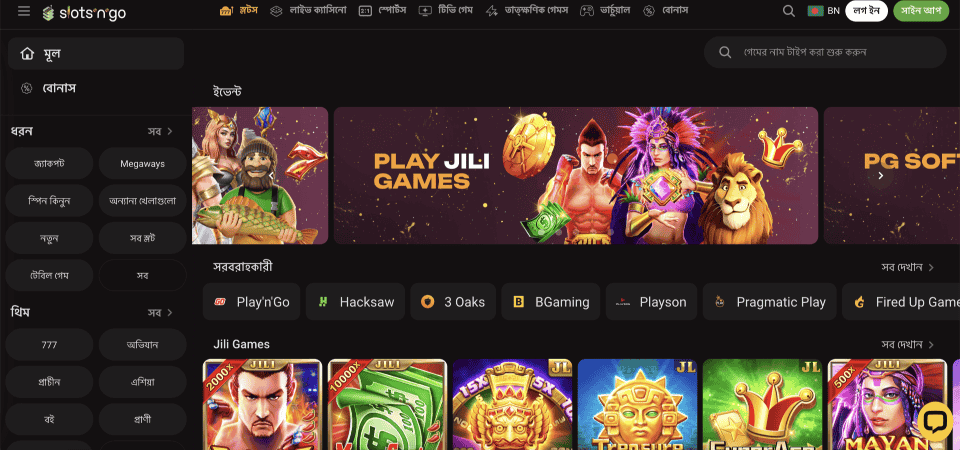Expand all game types chevron beside ধরন
Screen dimensions: 960x450
[170, 131]
